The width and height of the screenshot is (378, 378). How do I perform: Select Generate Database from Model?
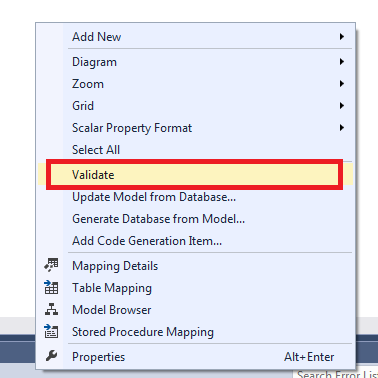[x=158, y=219]
